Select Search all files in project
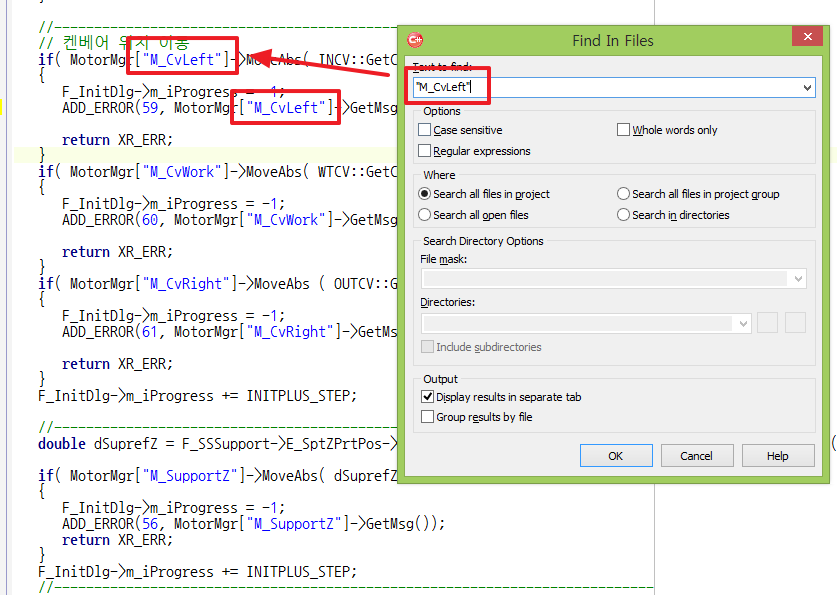Screen dimensions: 837x595 pos(426,194)
